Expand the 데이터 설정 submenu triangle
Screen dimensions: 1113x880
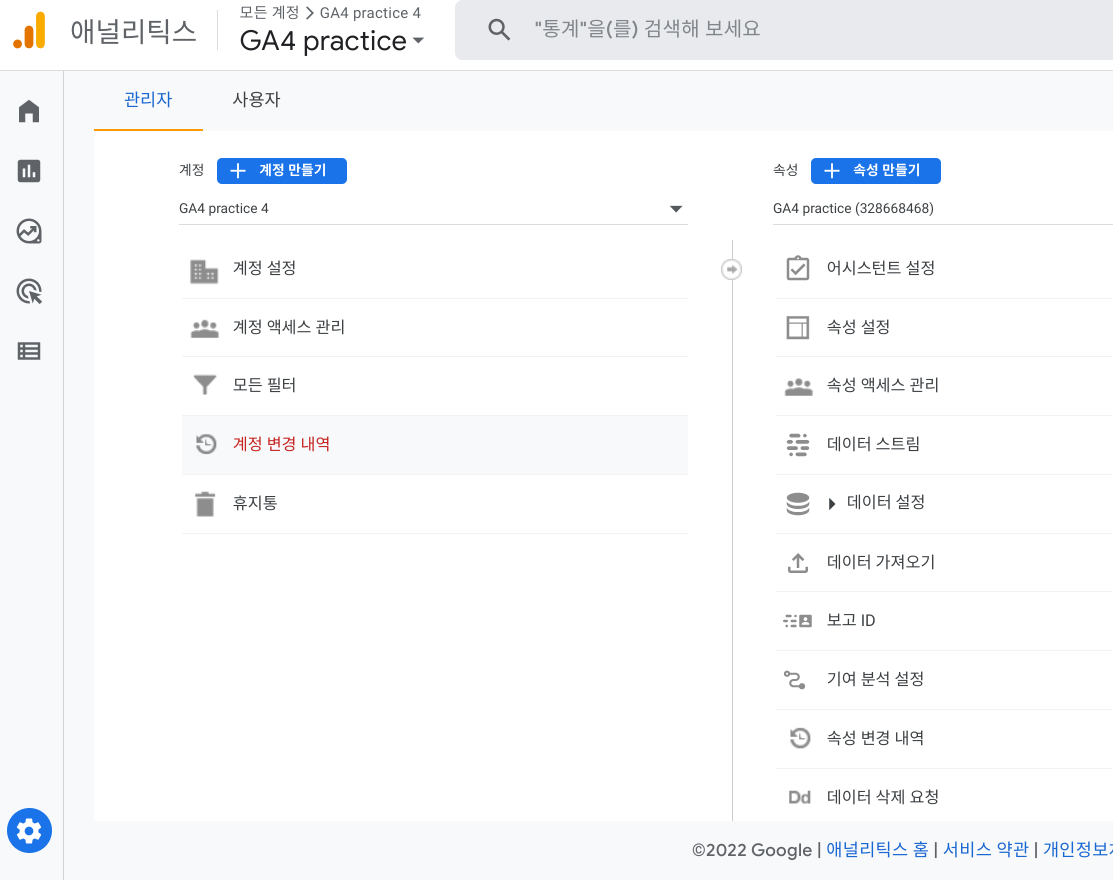tap(832, 504)
